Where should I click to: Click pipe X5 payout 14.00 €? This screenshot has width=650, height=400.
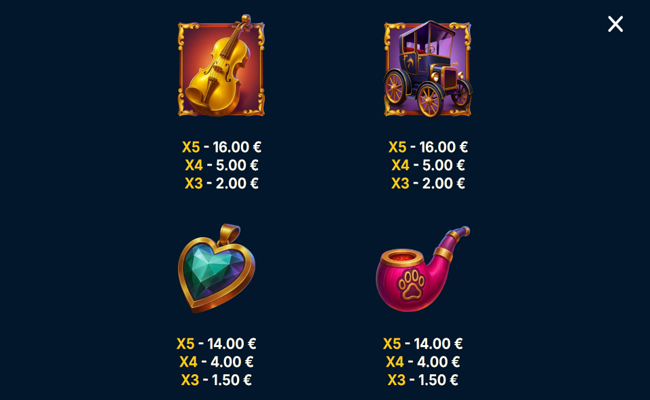[x=423, y=344]
